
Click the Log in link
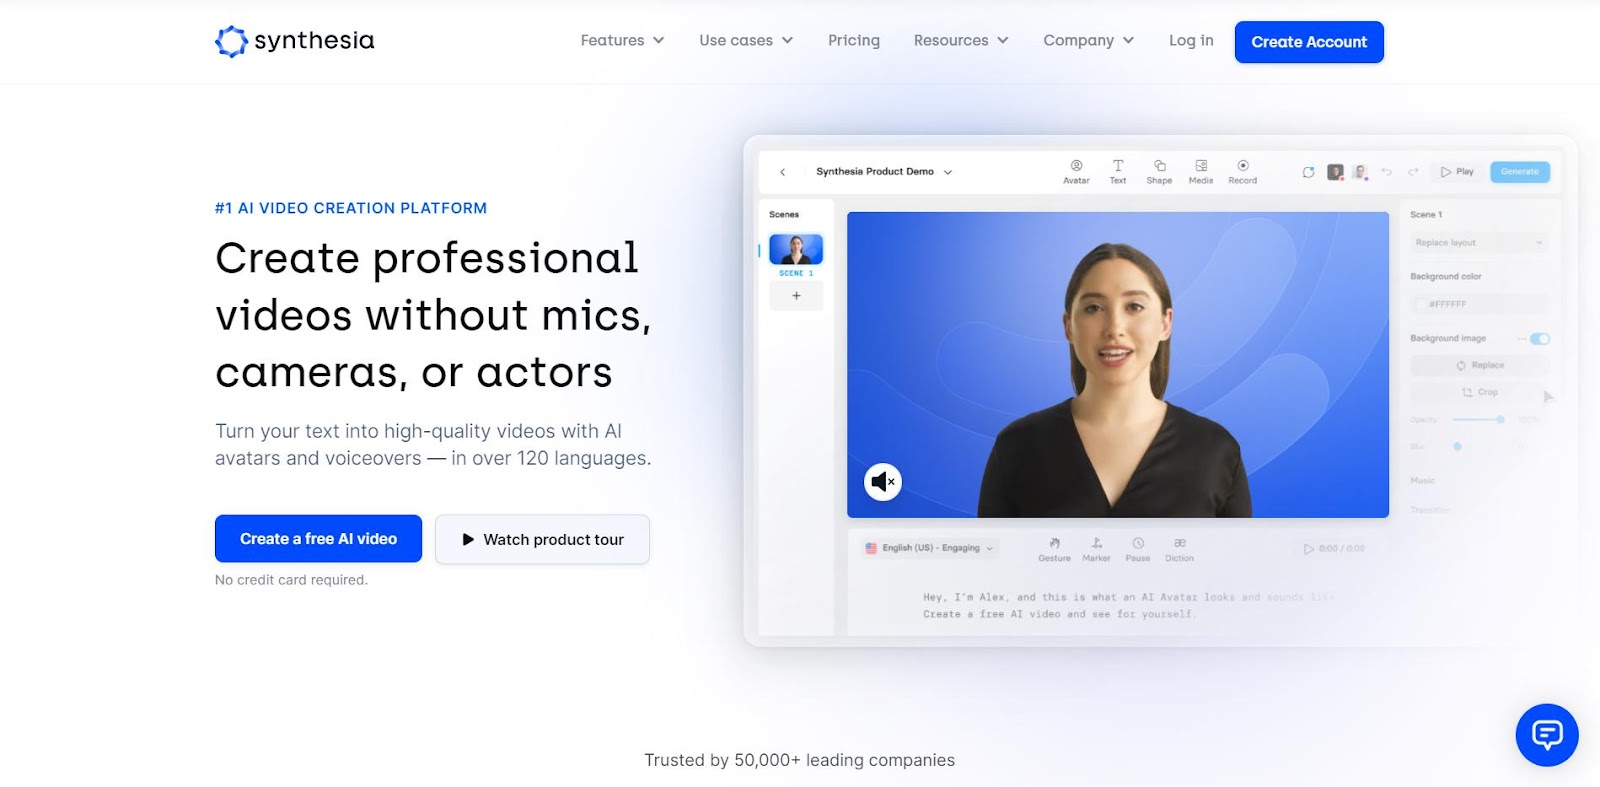point(1191,41)
